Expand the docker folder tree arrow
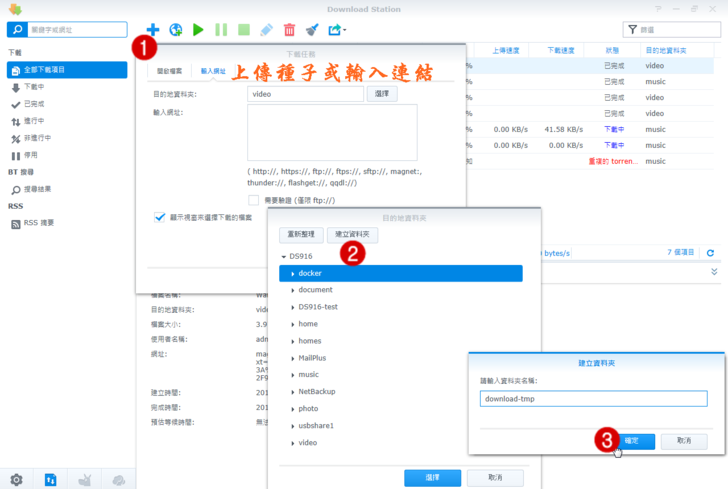The image size is (728, 489). pos(292,273)
